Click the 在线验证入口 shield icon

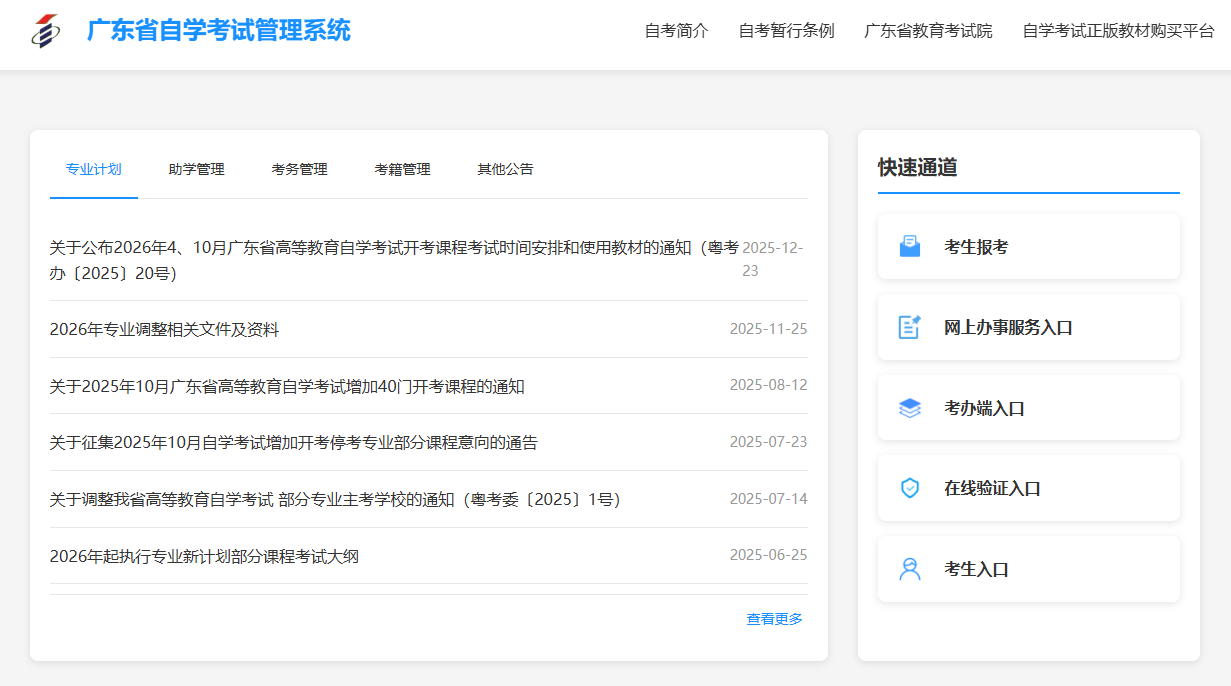[909, 488]
